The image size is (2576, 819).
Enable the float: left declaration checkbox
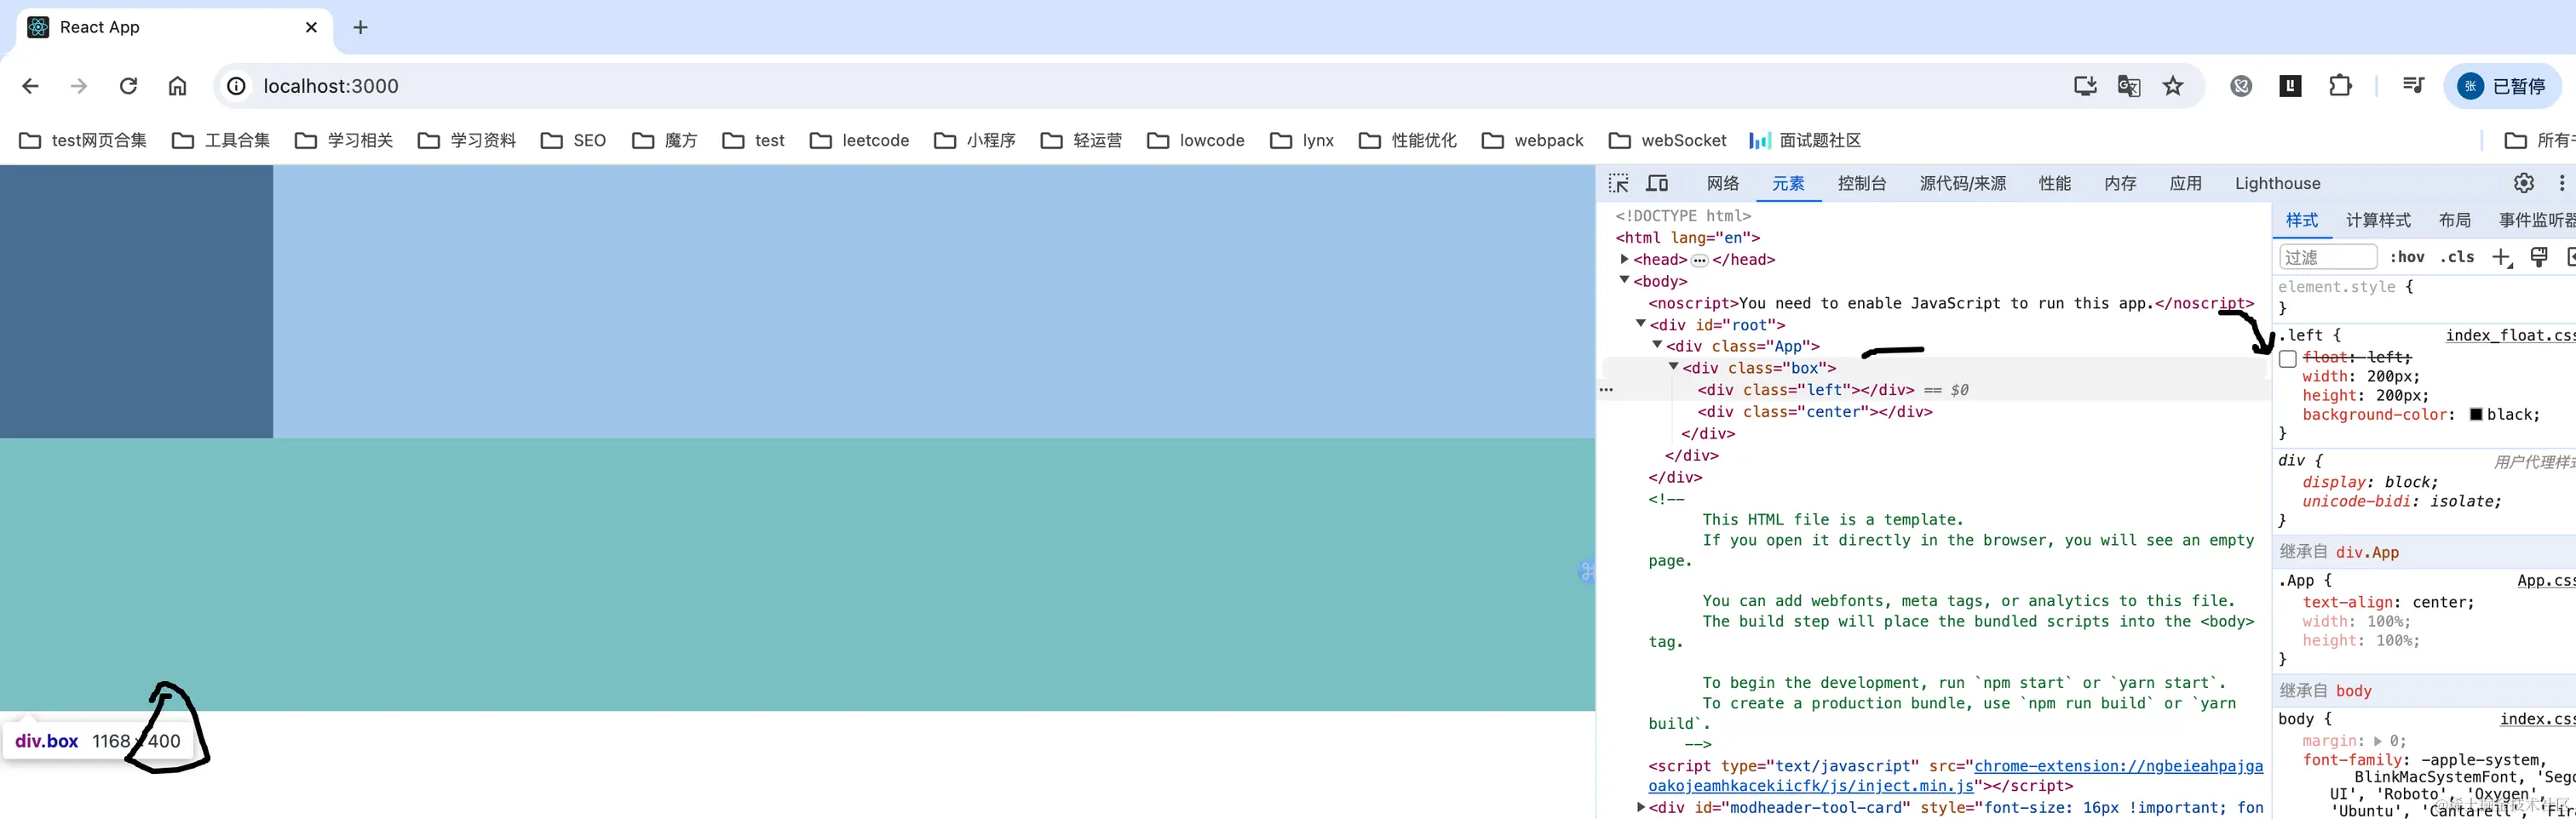pyautogui.click(x=2288, y=359)
